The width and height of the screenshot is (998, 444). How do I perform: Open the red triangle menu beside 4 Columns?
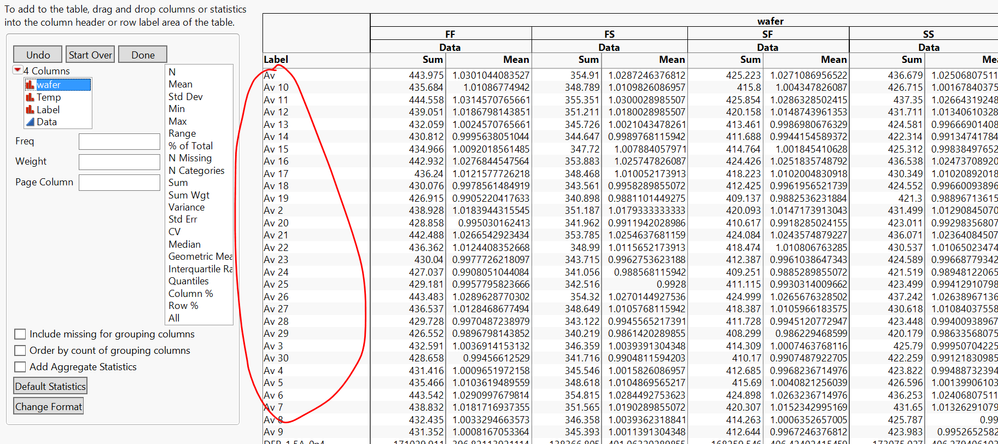tap(18, 71)
